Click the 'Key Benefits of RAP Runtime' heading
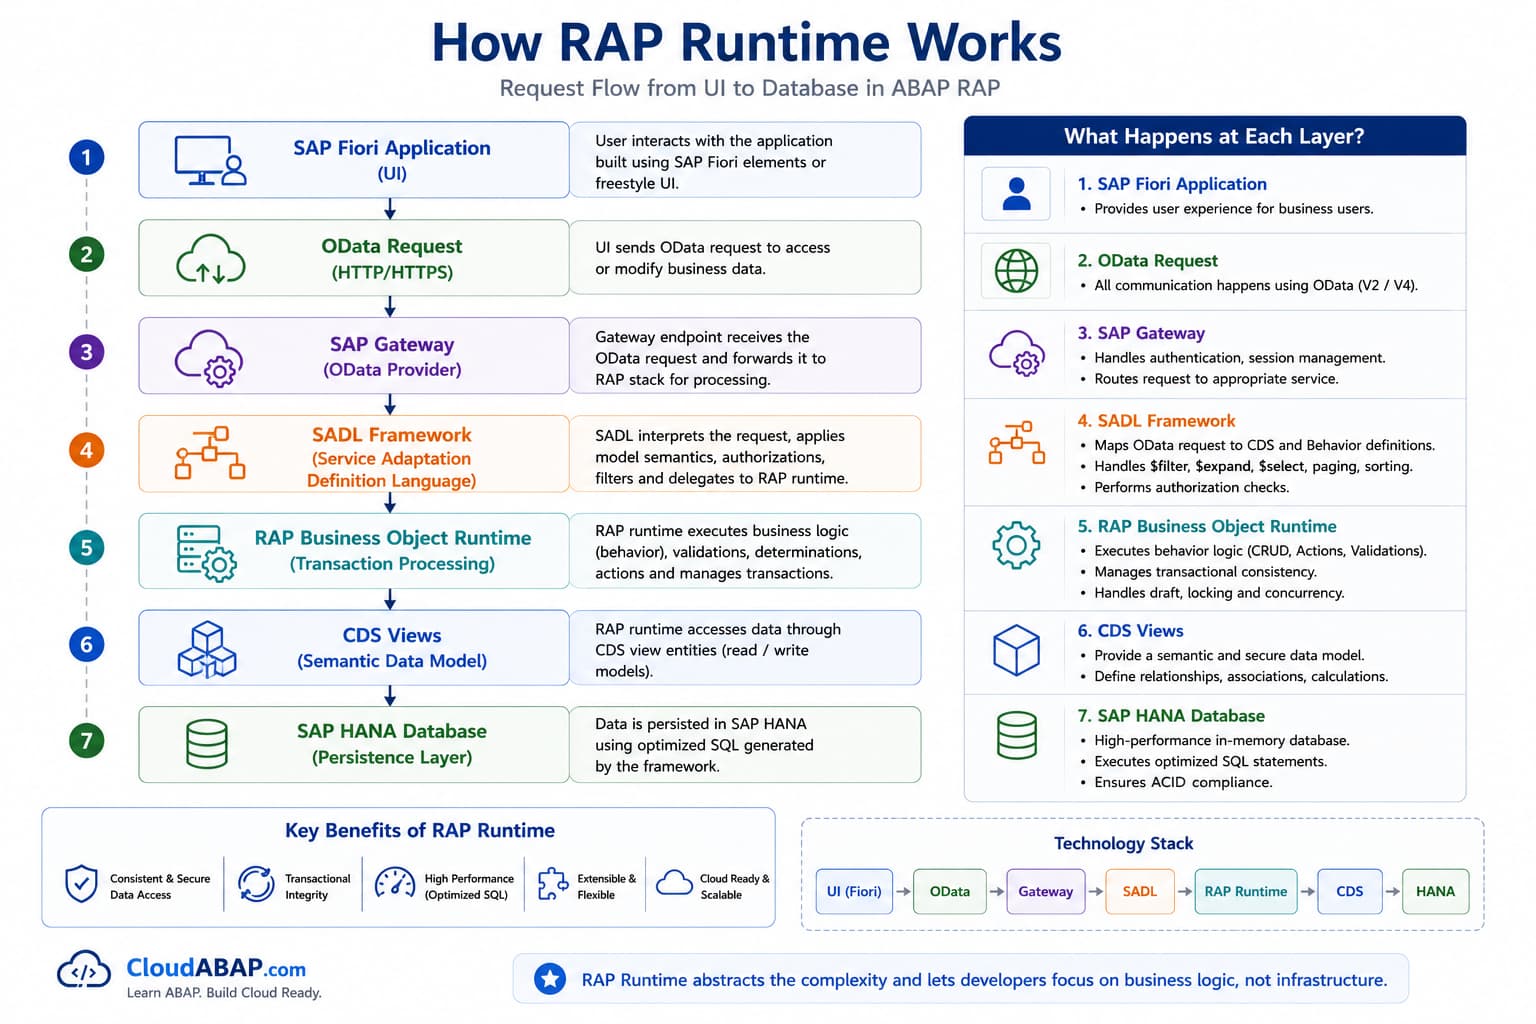Screen dimensions: 1536x1024 [420, 830]
